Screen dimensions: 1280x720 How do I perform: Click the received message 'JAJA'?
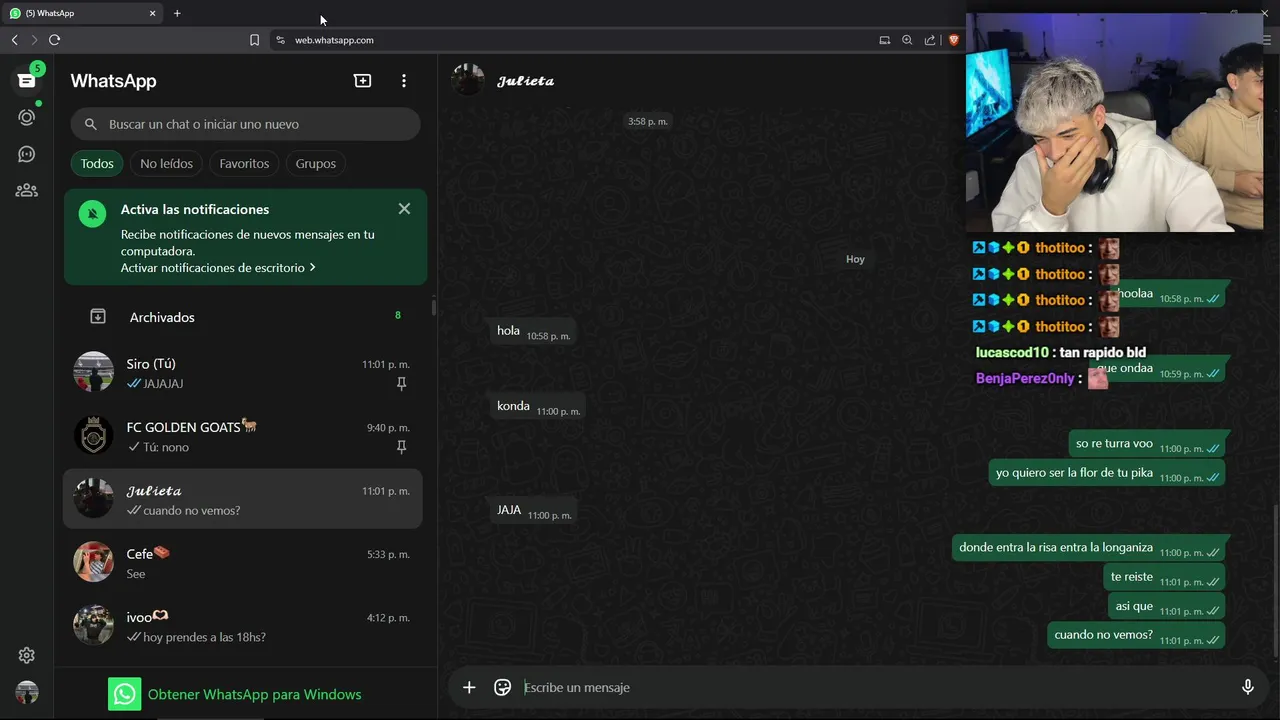tap(533, 511)
